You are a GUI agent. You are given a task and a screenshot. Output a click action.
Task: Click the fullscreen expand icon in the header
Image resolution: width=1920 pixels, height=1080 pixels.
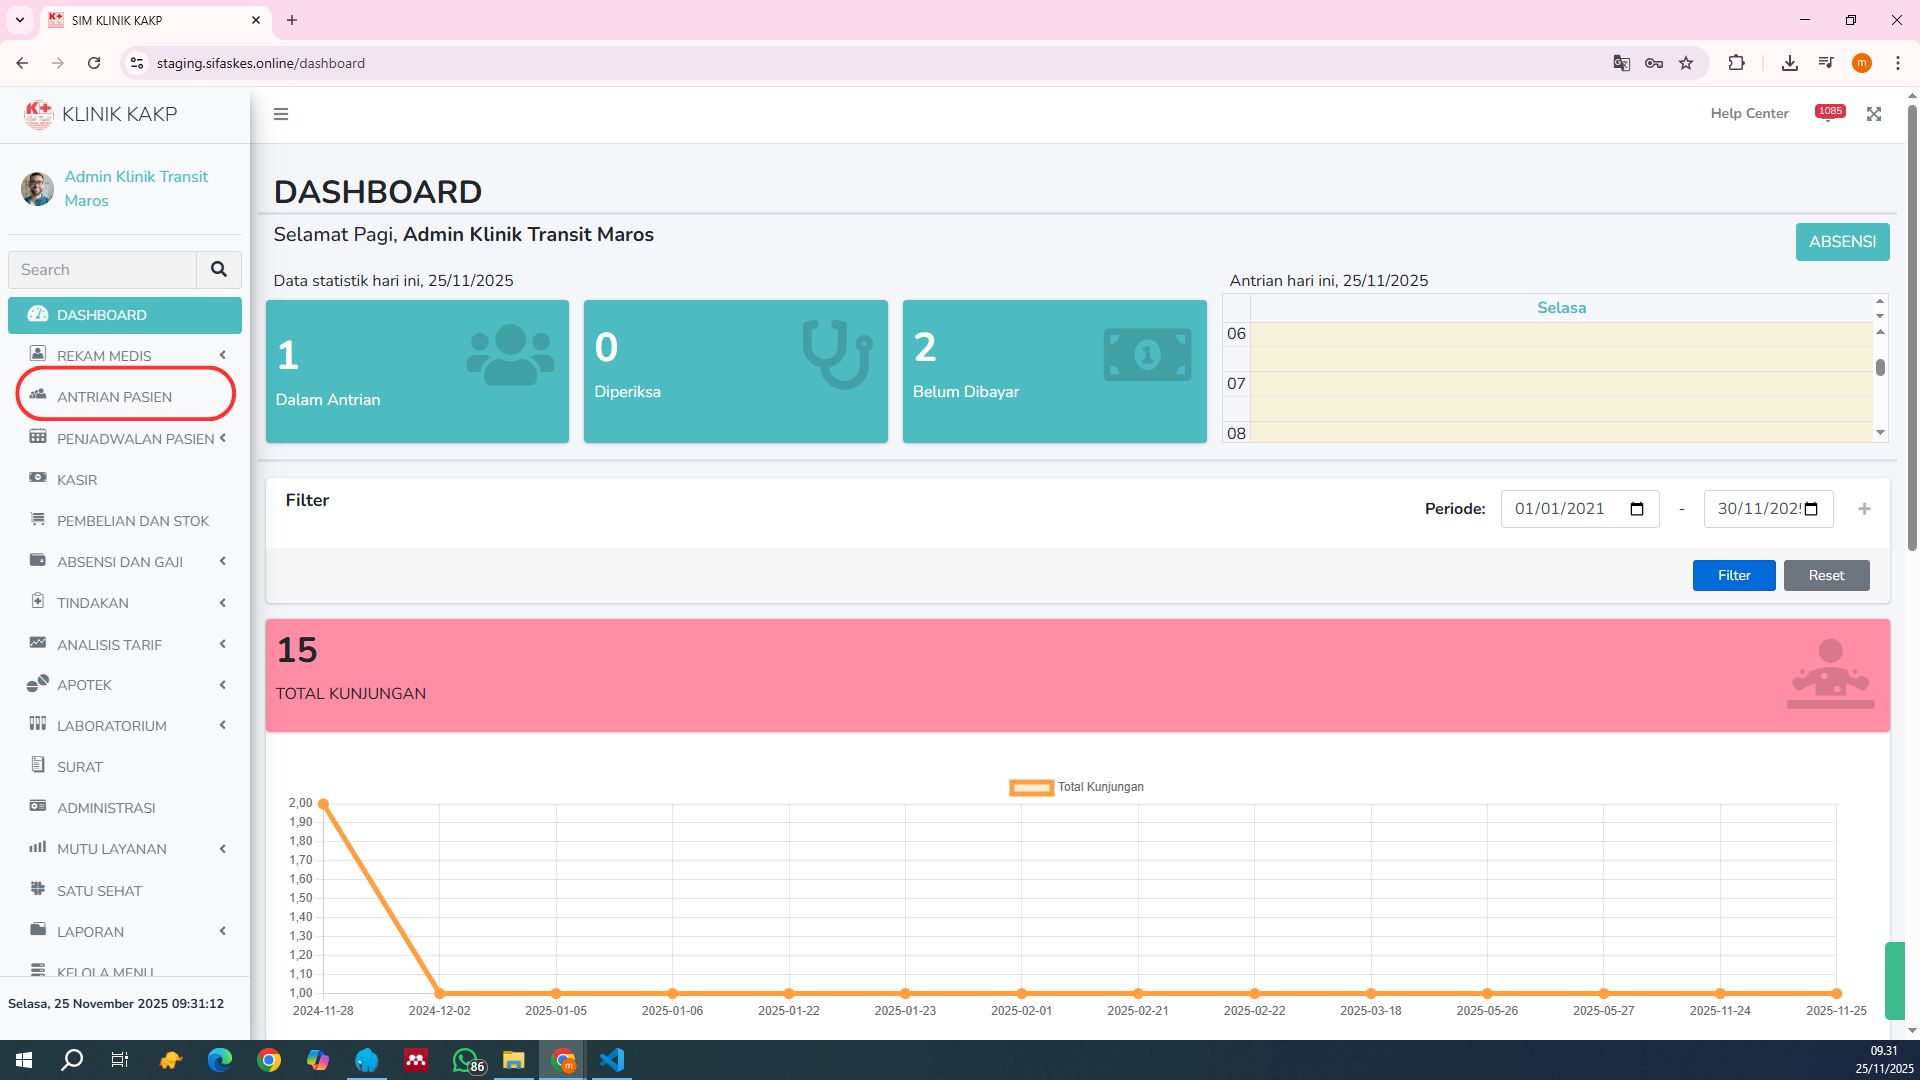point(1874,114)
